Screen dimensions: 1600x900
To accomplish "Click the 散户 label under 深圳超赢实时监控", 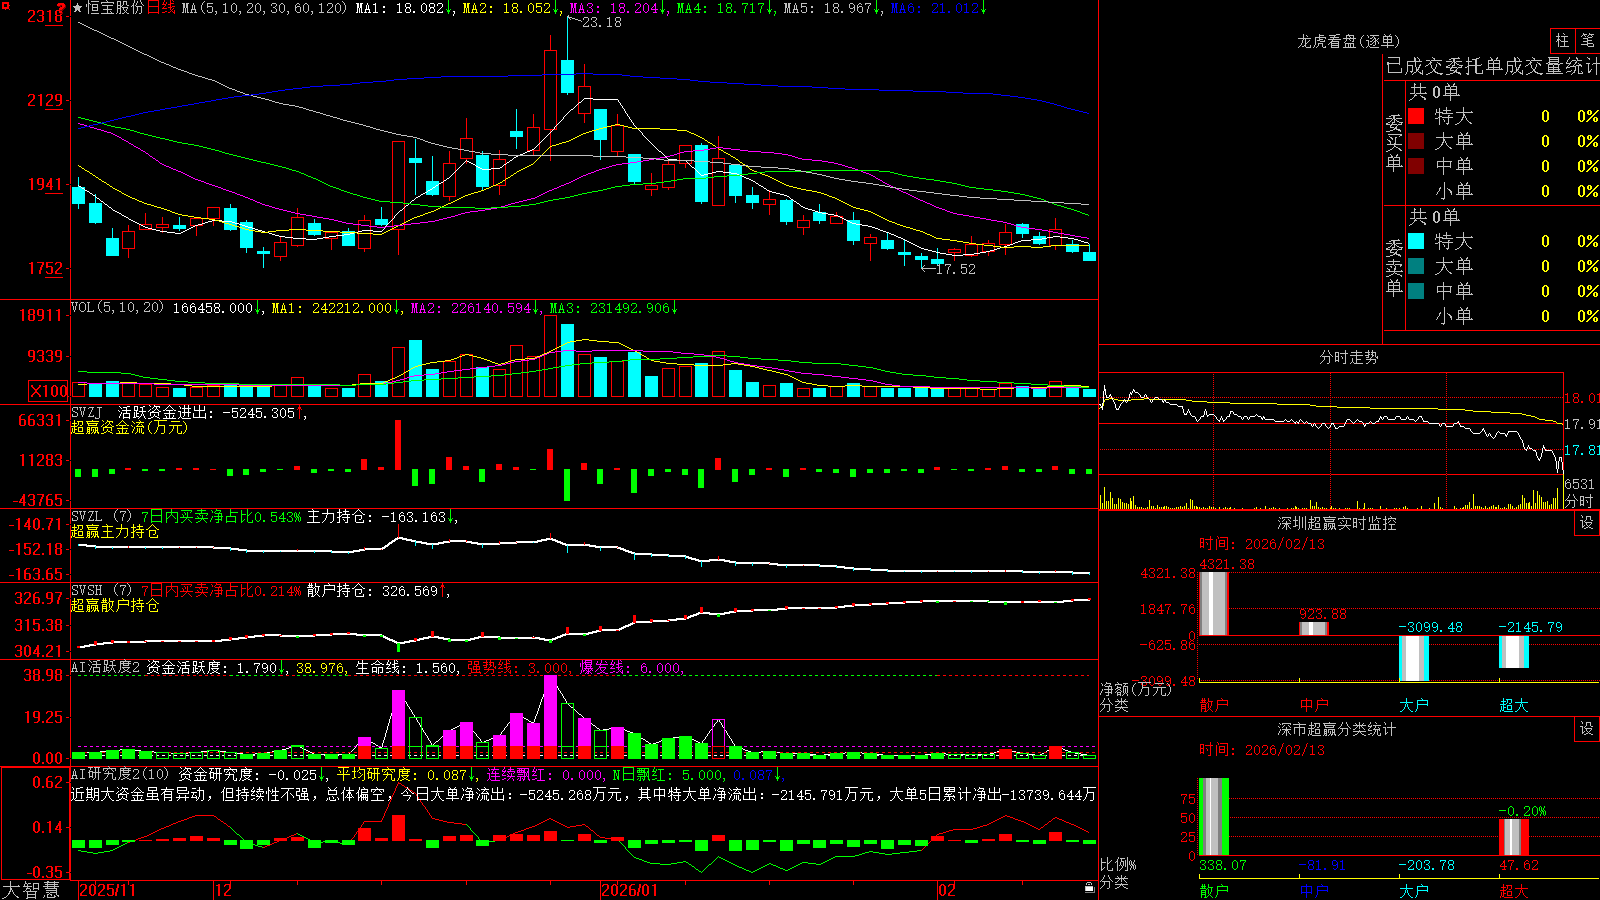I will pyautogui.click(x=1214, y=704).
